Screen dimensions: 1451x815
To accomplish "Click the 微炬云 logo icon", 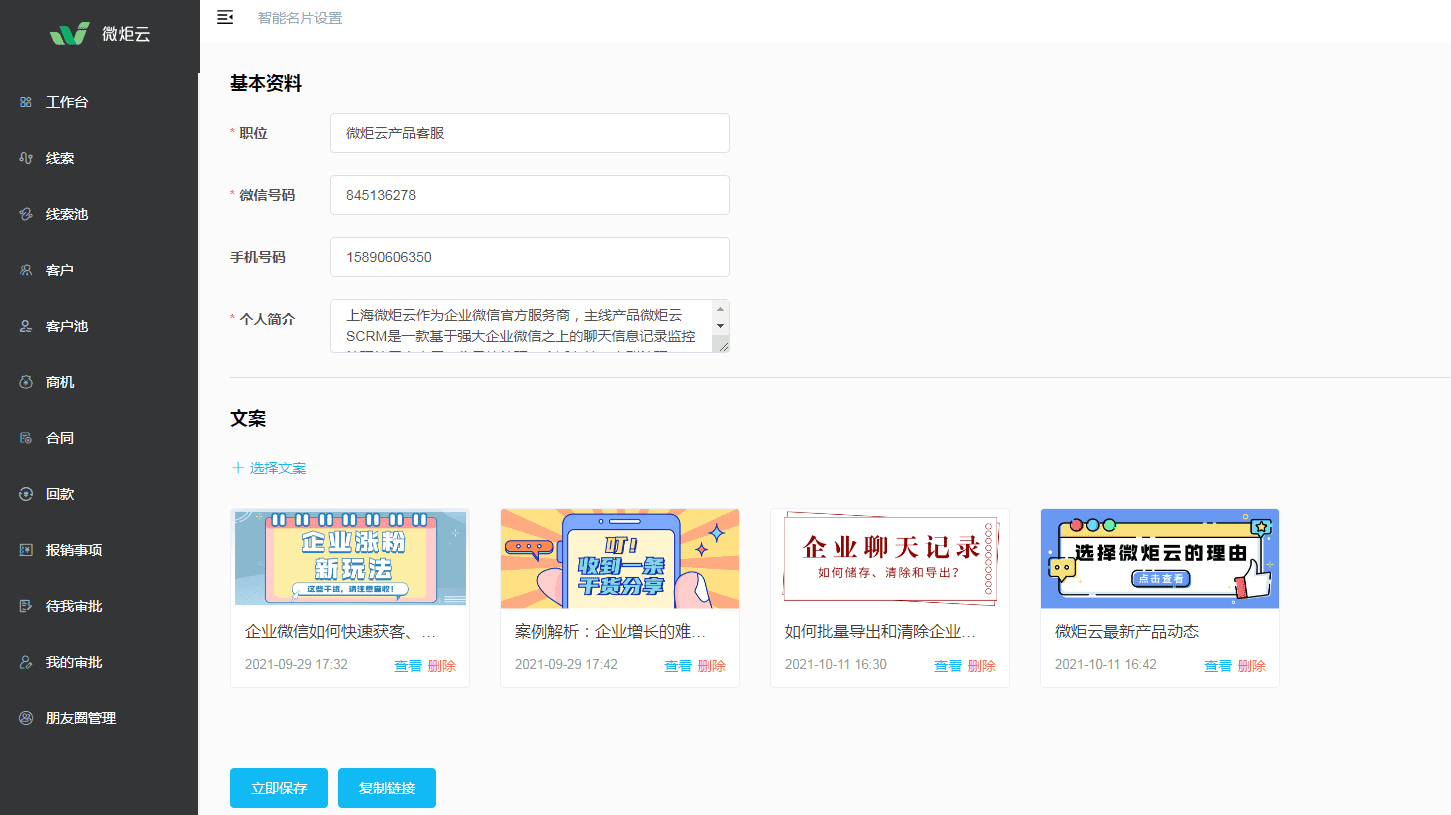I will (70, 34).
